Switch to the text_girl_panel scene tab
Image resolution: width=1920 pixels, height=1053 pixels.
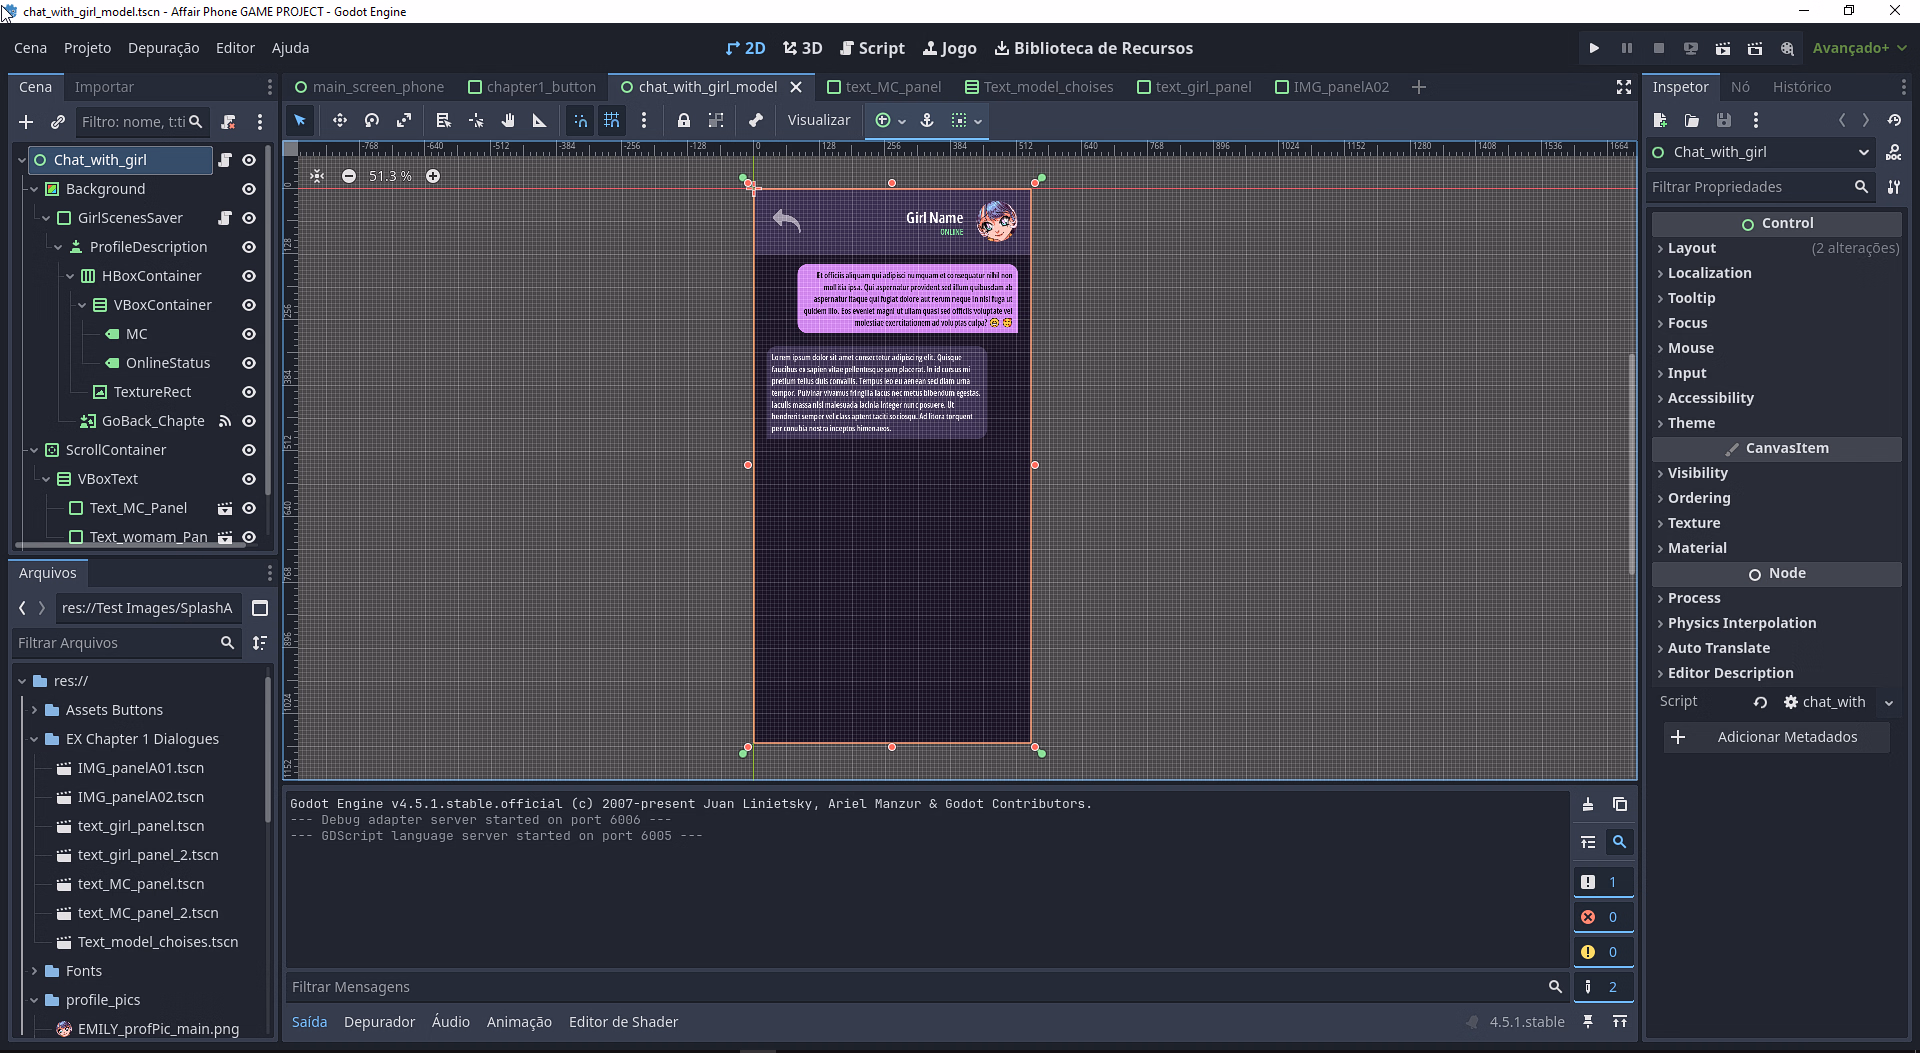point(1203,87)
